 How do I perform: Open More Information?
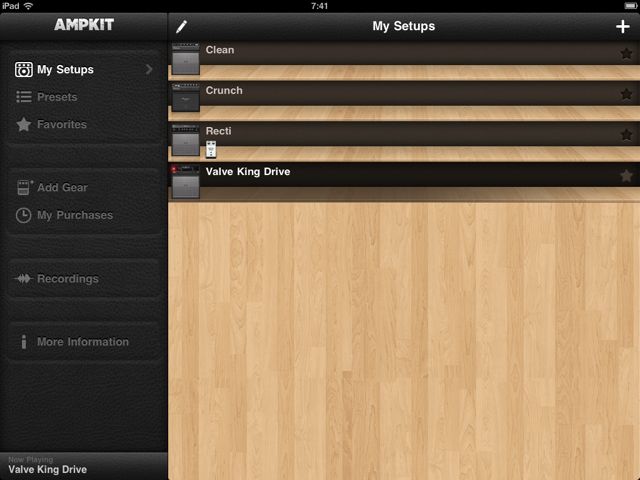(84, 342)
